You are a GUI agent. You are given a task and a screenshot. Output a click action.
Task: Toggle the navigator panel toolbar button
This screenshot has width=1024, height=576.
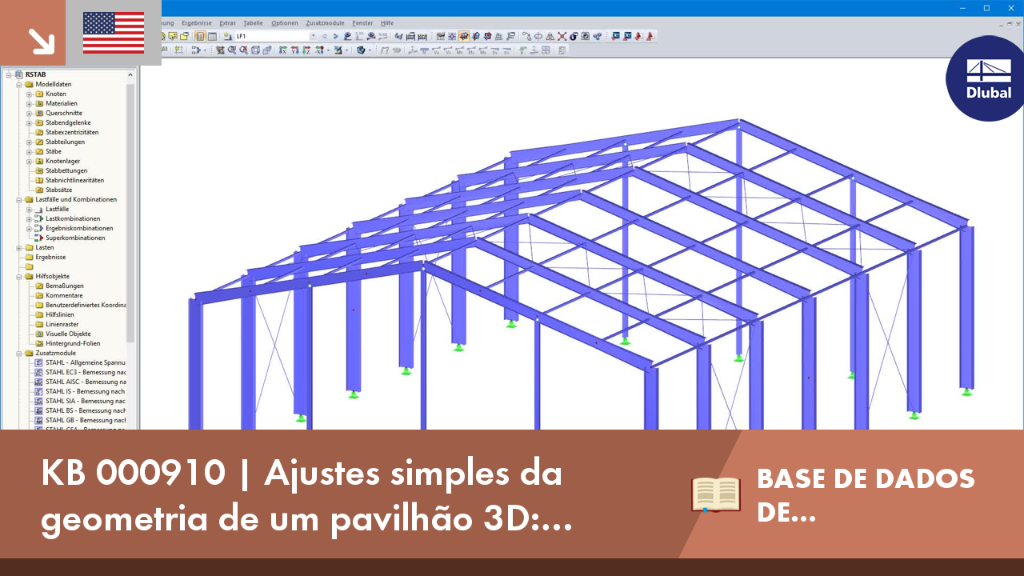pyautogui.click(x=200, y=37)
